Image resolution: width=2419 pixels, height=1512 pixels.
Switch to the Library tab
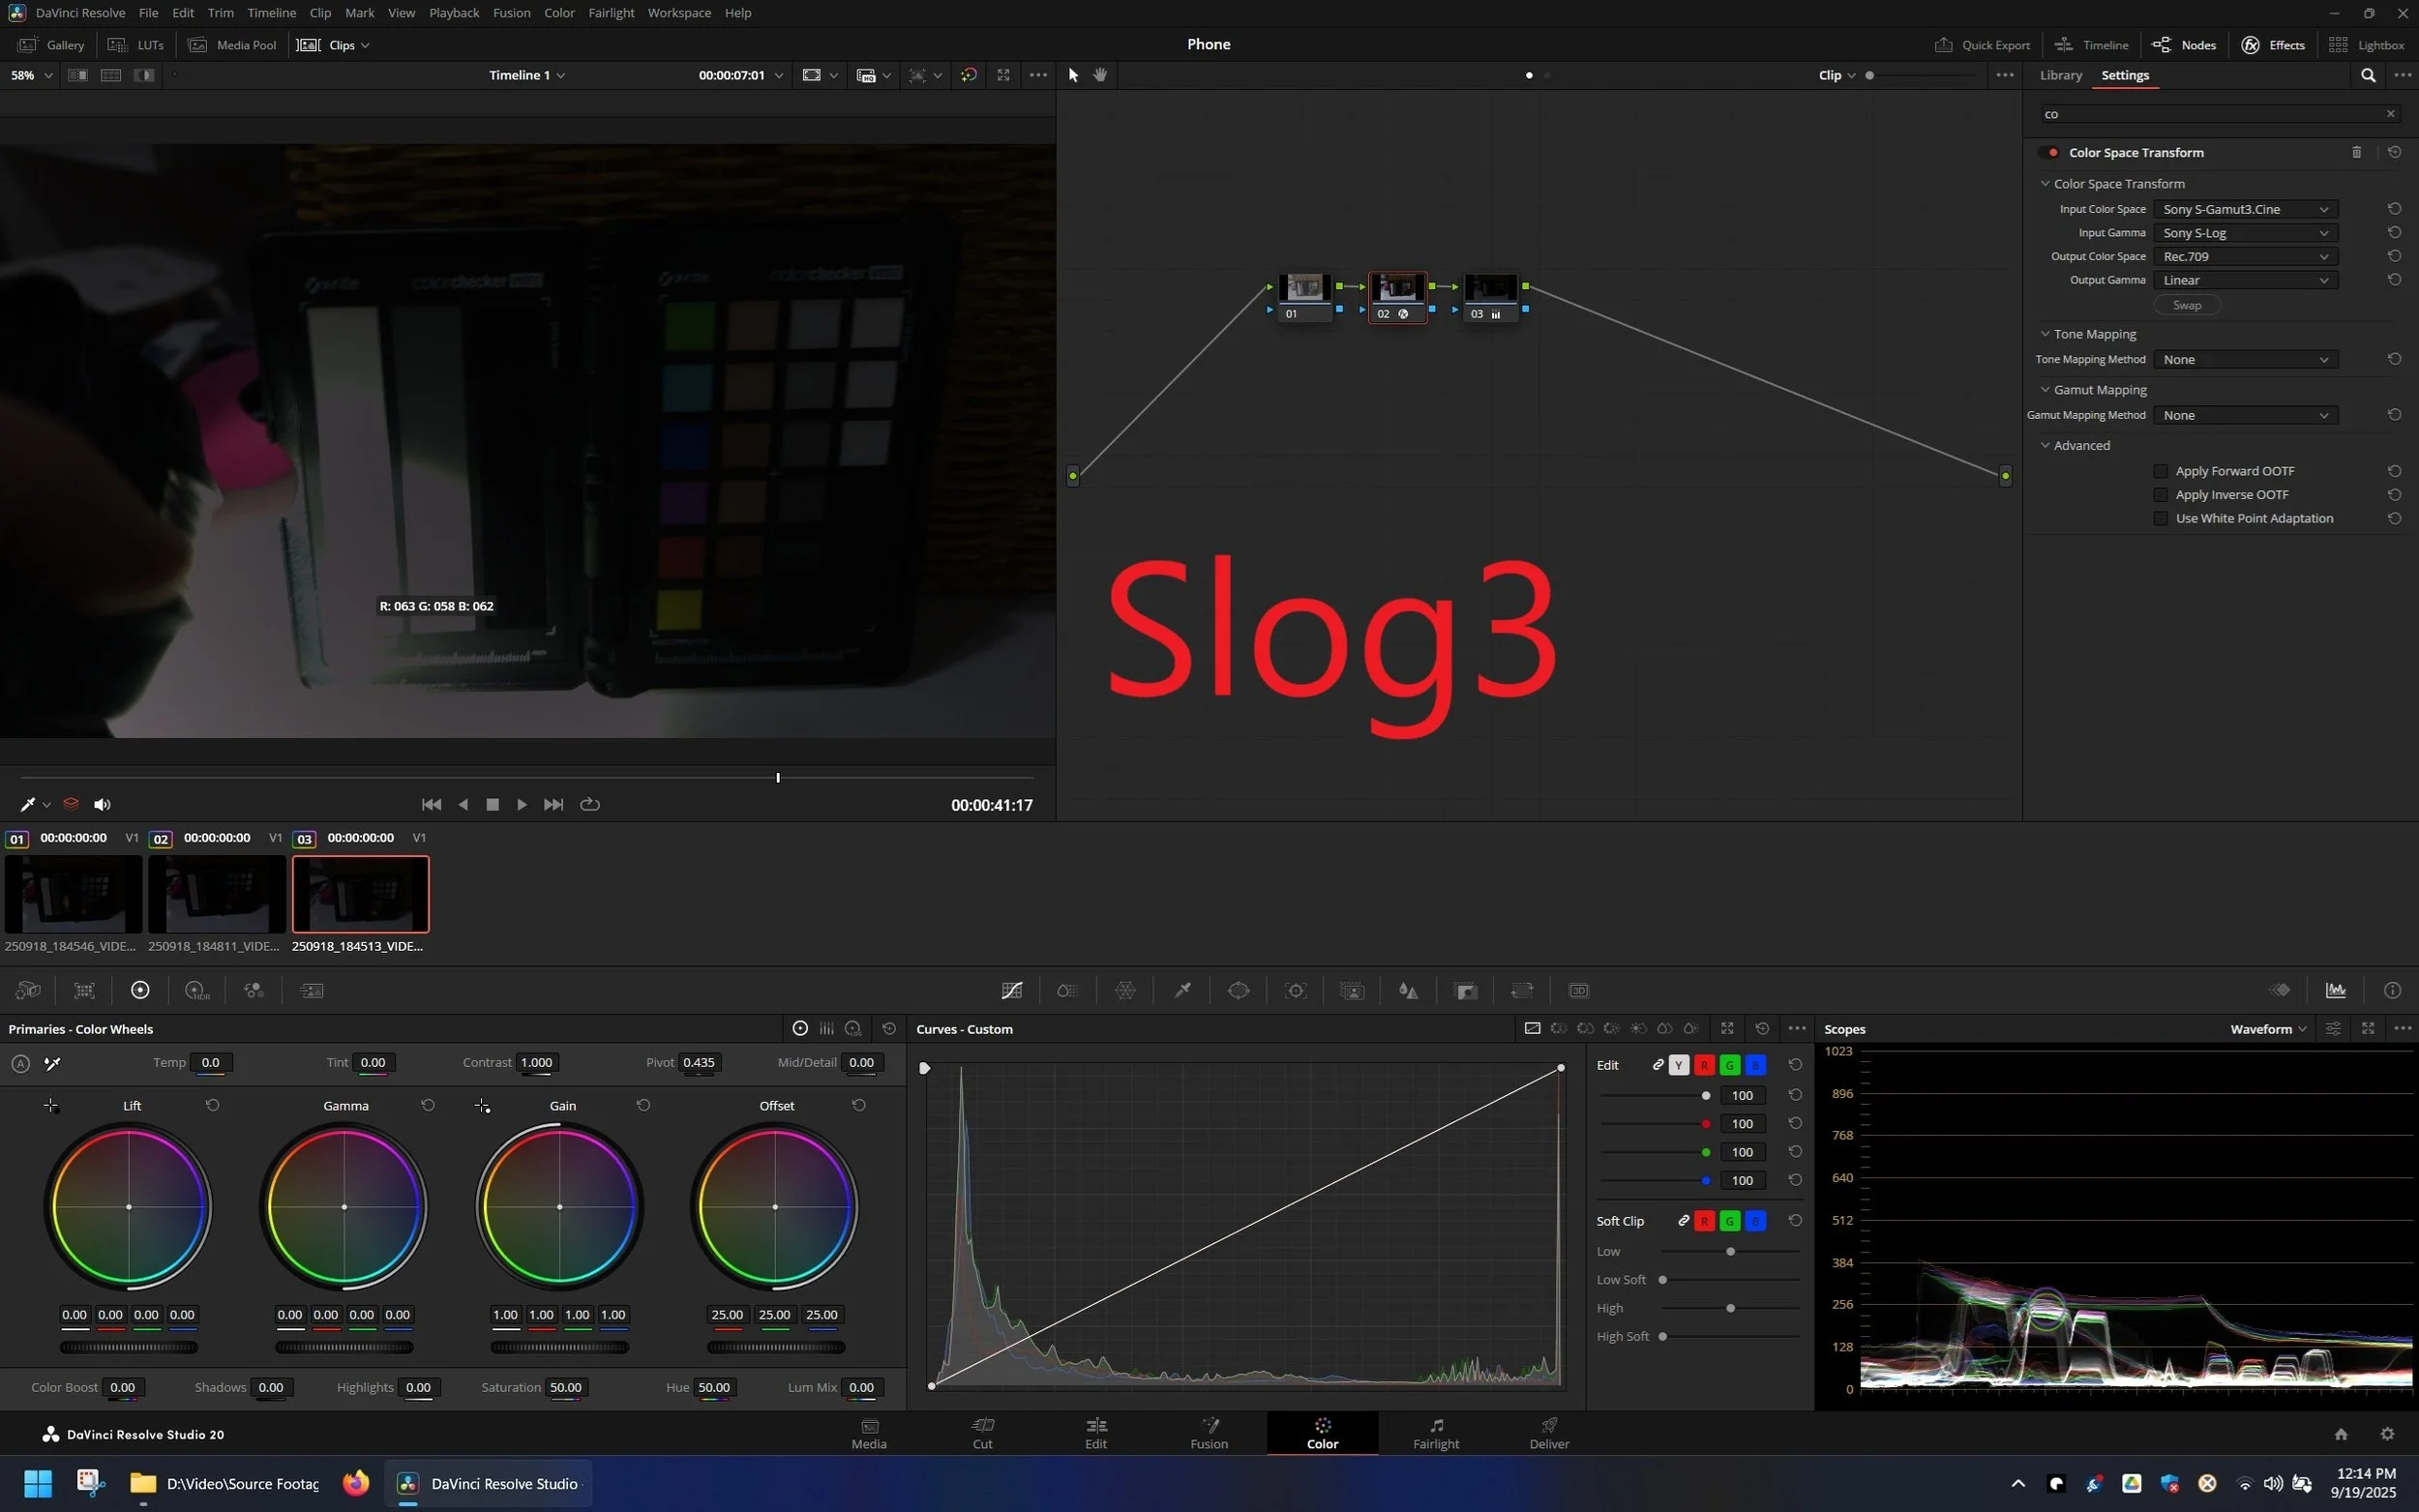coord(2060,75)
